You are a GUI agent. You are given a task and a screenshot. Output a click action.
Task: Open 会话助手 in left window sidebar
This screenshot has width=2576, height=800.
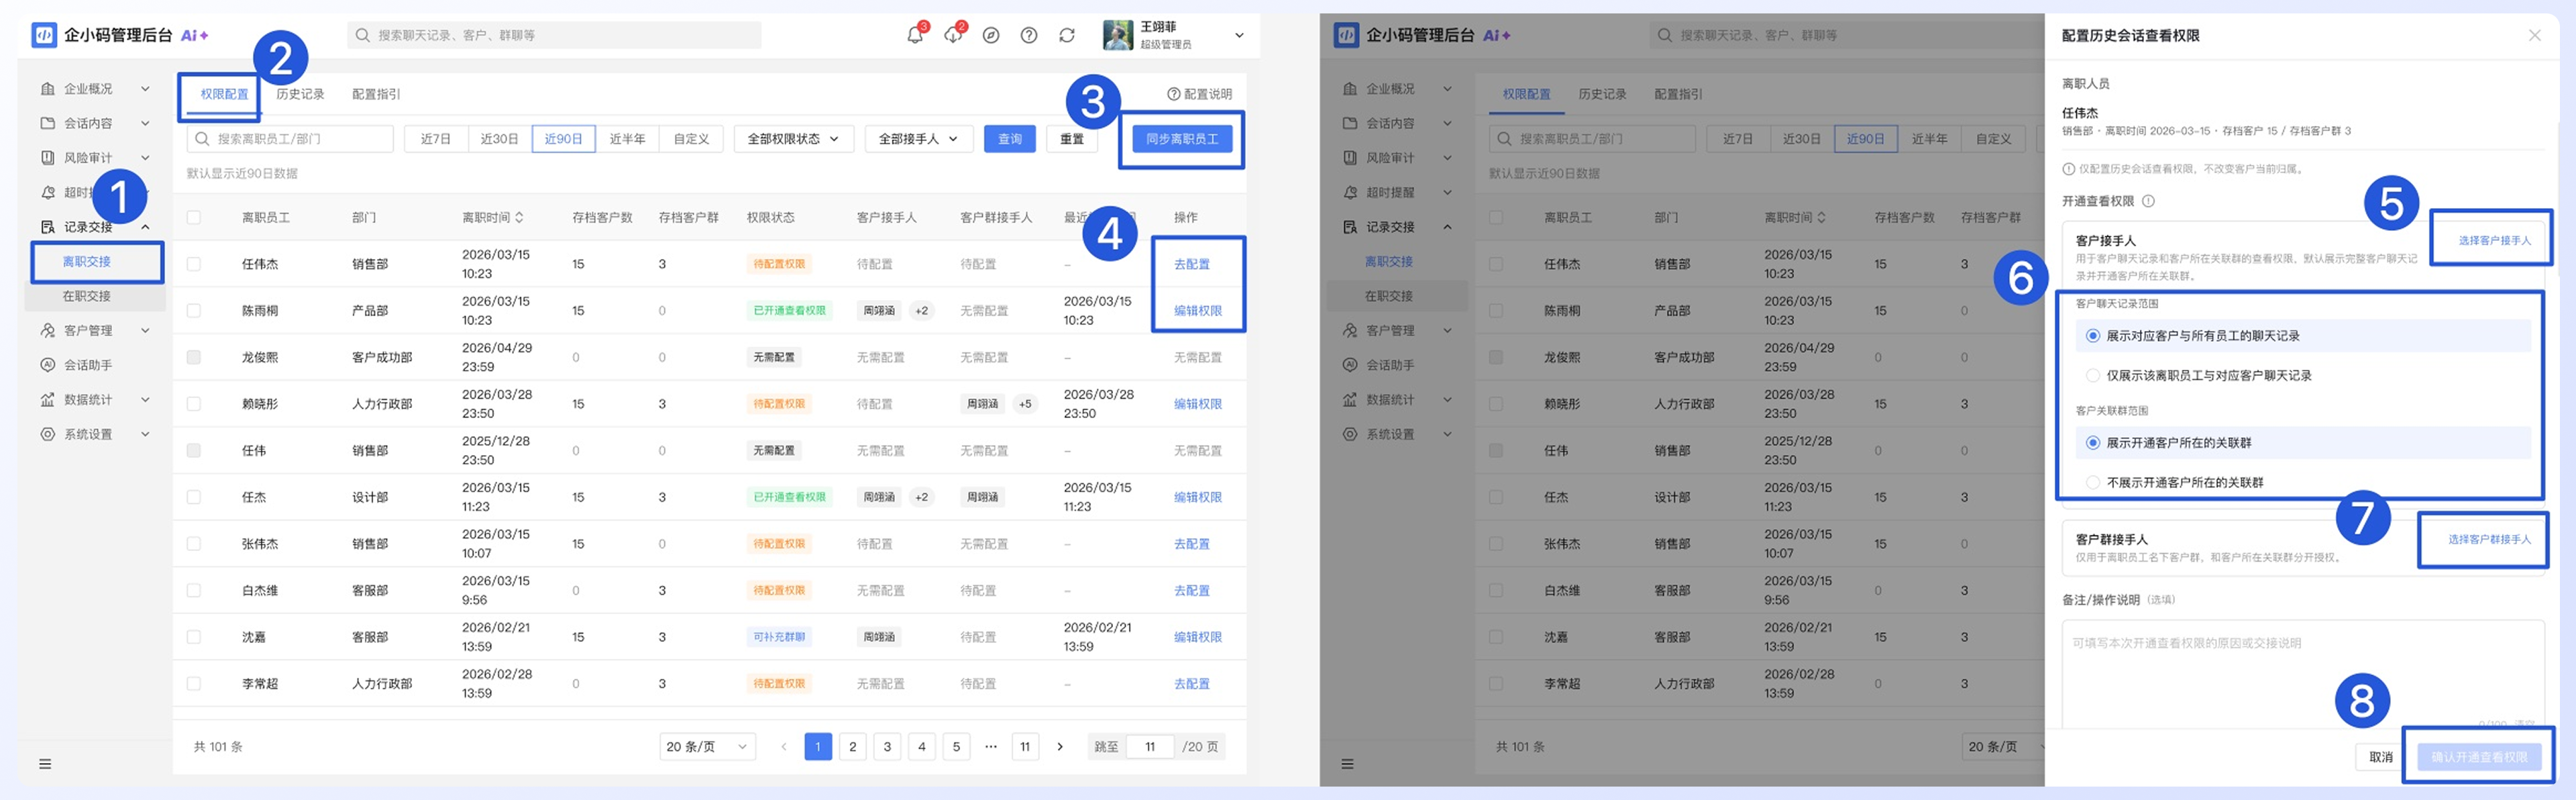(88, 365)
